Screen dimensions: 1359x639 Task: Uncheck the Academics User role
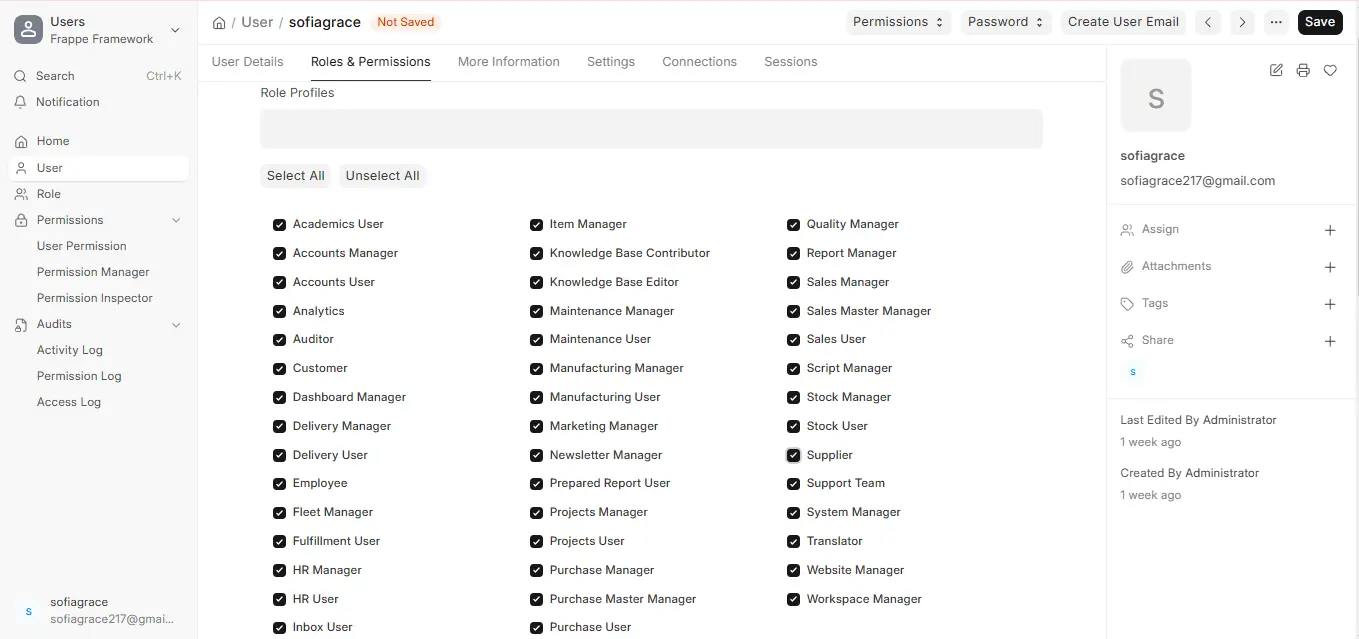280,225
